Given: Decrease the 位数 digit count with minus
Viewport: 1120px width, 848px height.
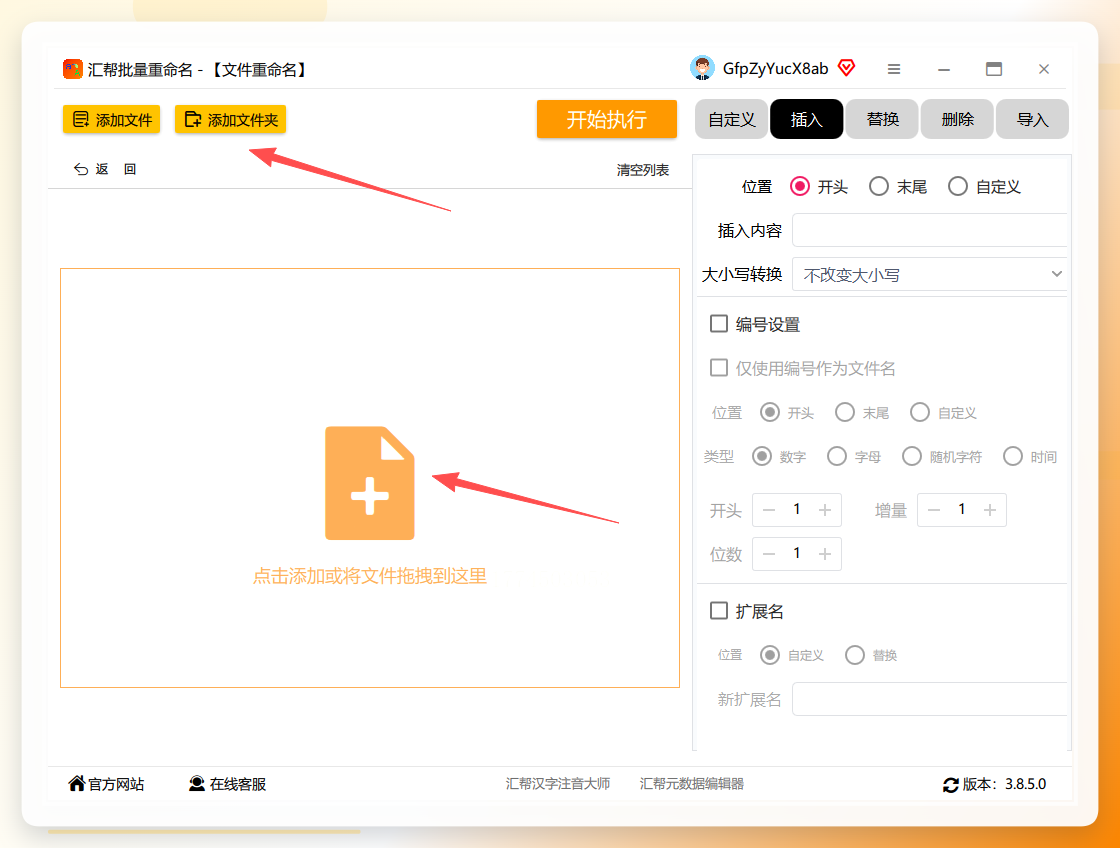Looking at the screenshot, I should 769,554.
